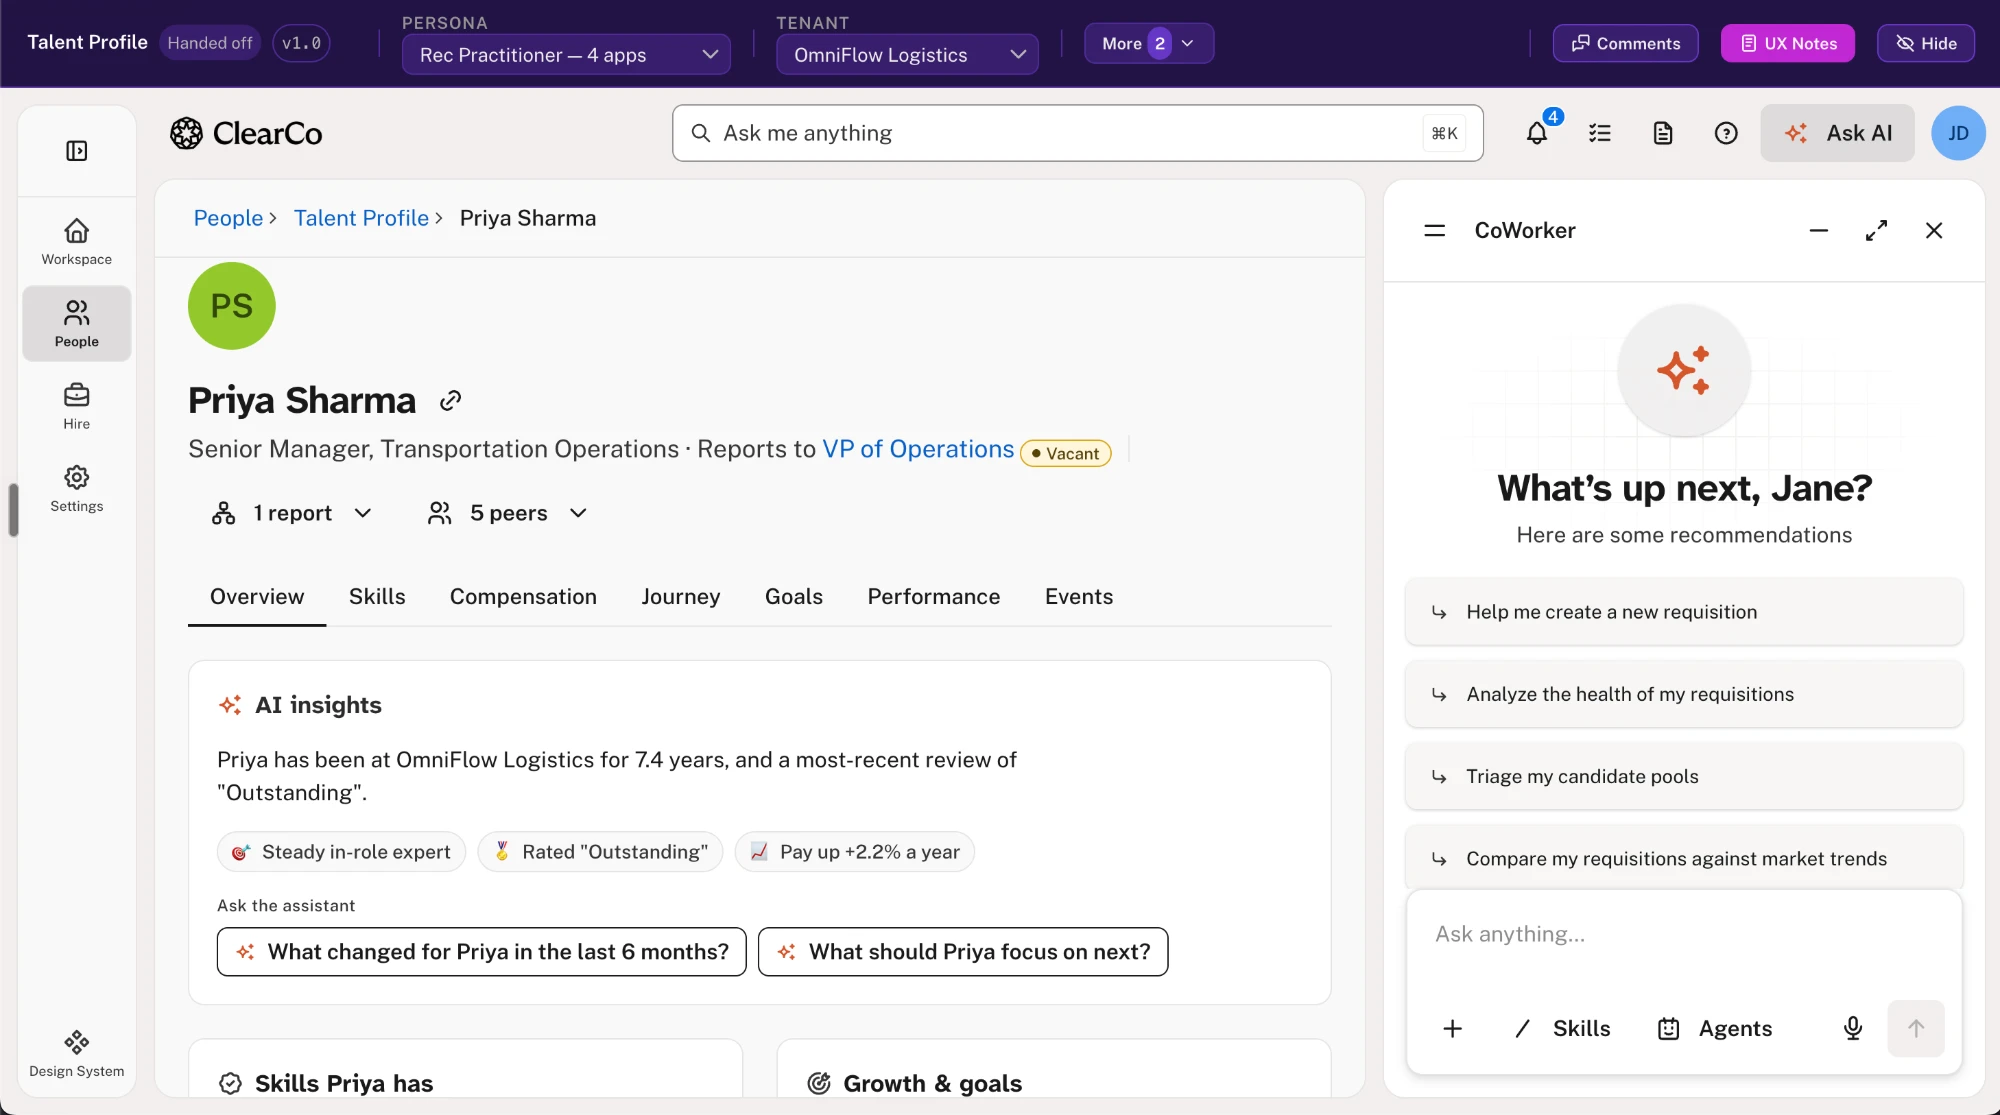
Task: Open the task checklist icon in header
Action: 1600,133
